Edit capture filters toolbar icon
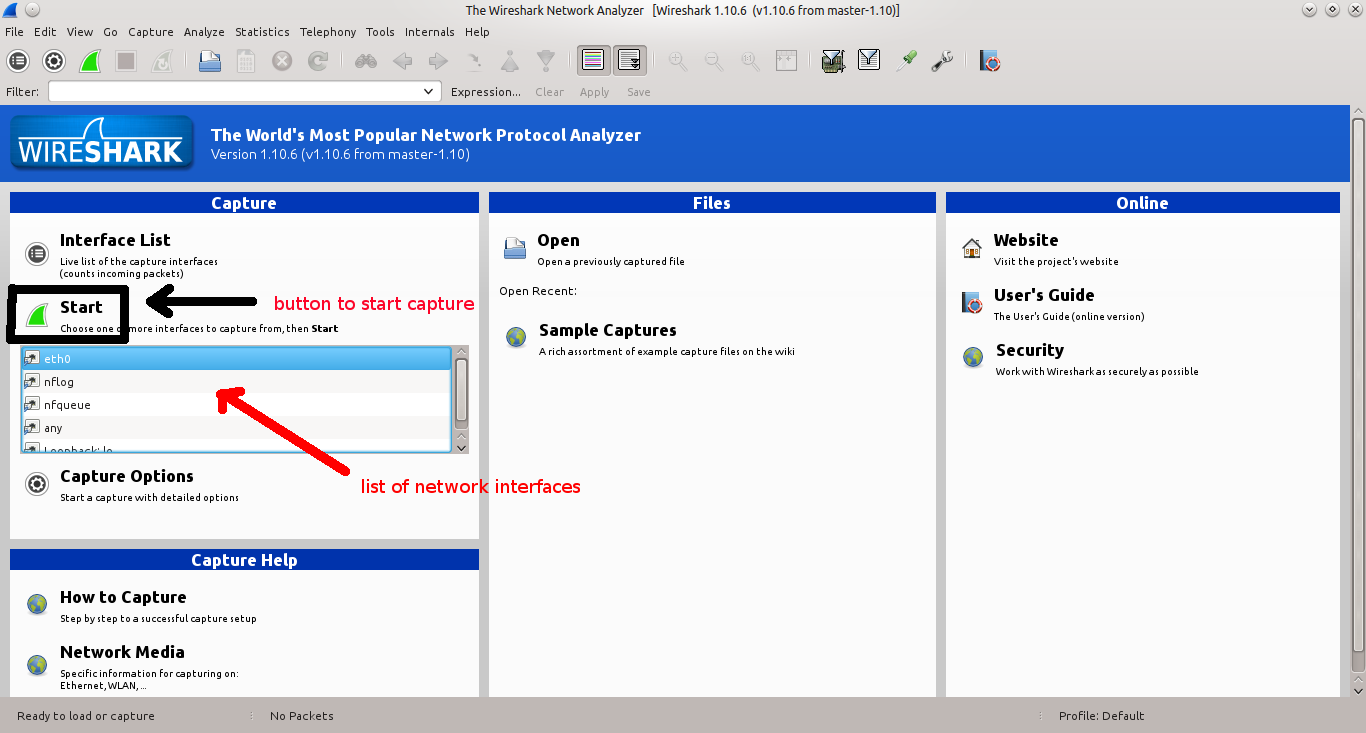The width and height of the screenshot is (1366, 733). (833, 61)
